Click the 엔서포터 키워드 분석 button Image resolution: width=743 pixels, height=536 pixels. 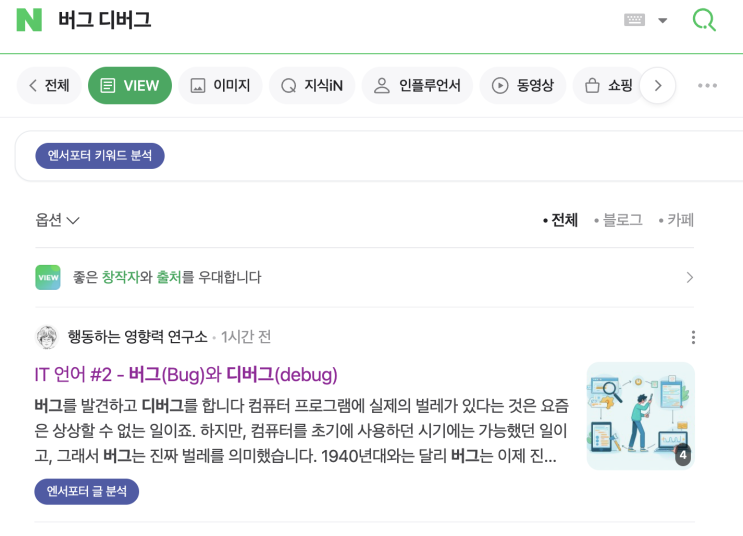tap(100, 156)
